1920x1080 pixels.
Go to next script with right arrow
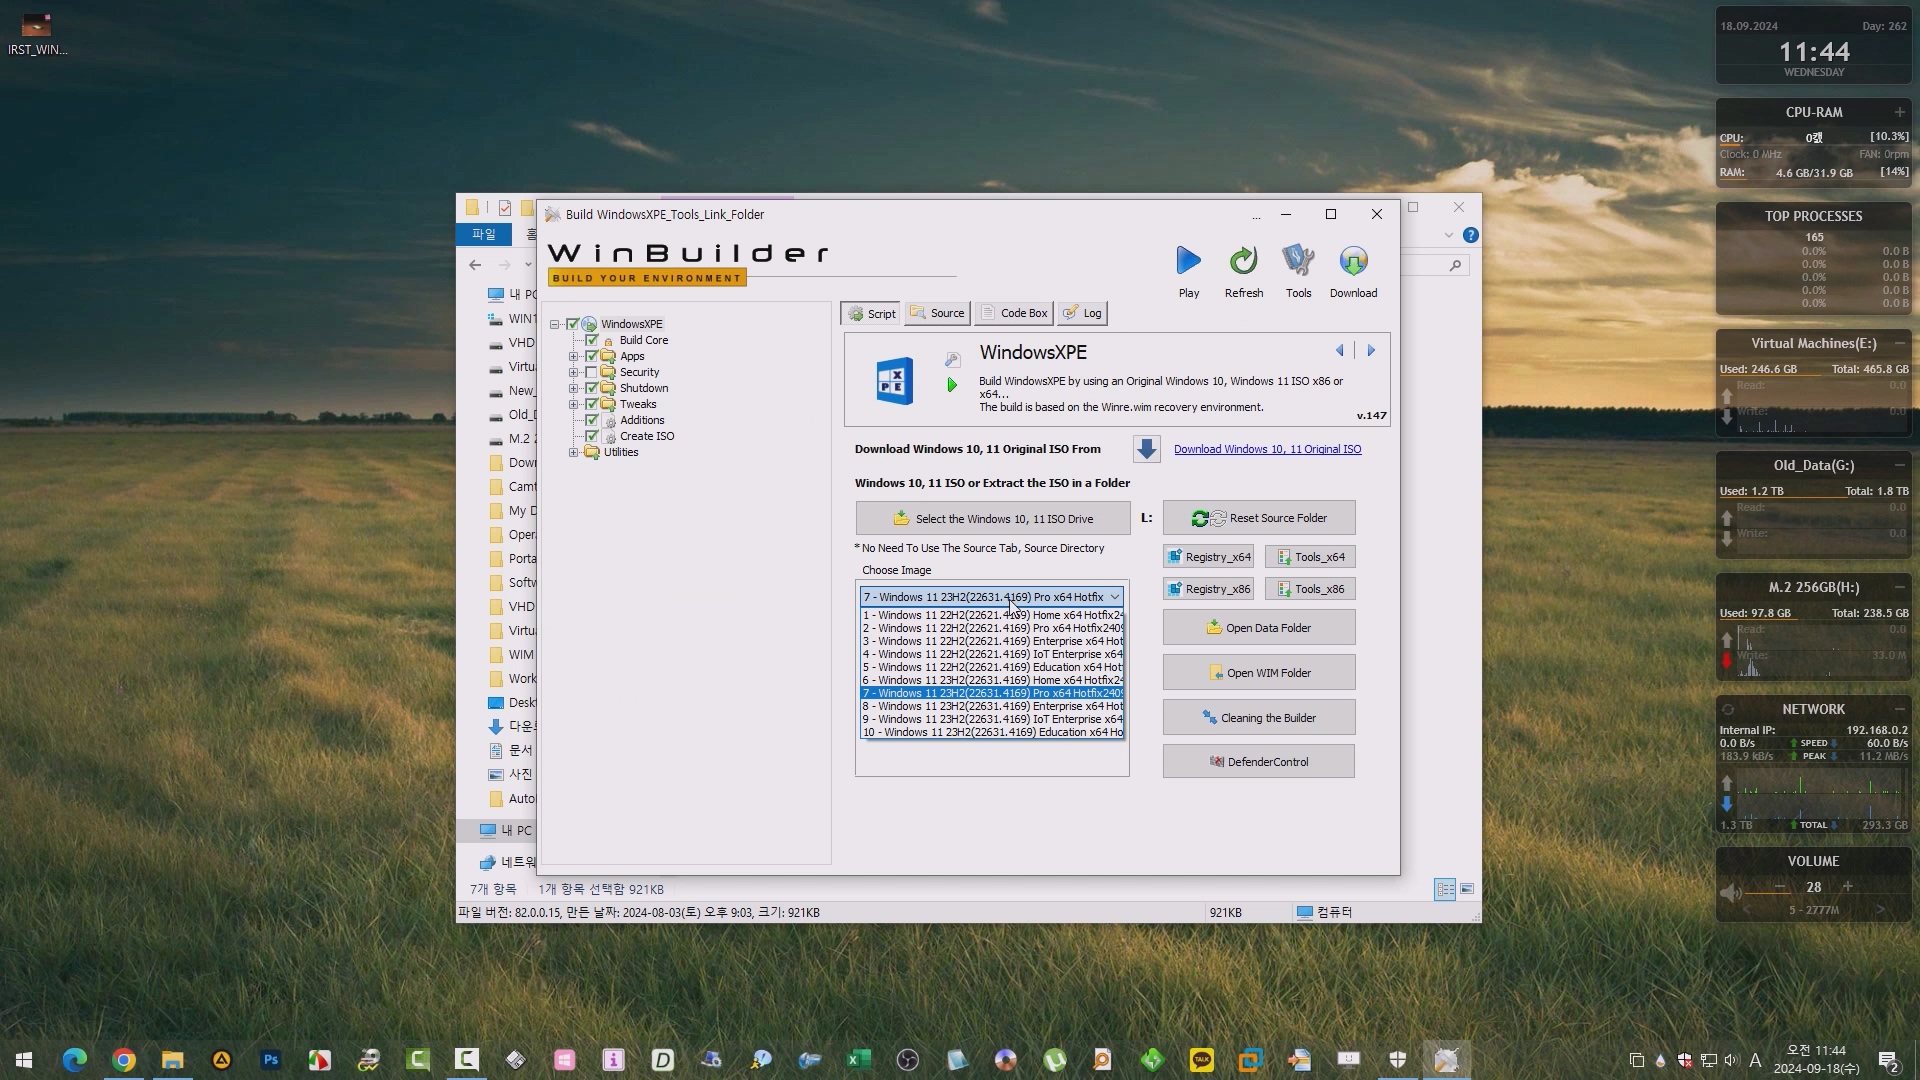[x=1371, y=351]
